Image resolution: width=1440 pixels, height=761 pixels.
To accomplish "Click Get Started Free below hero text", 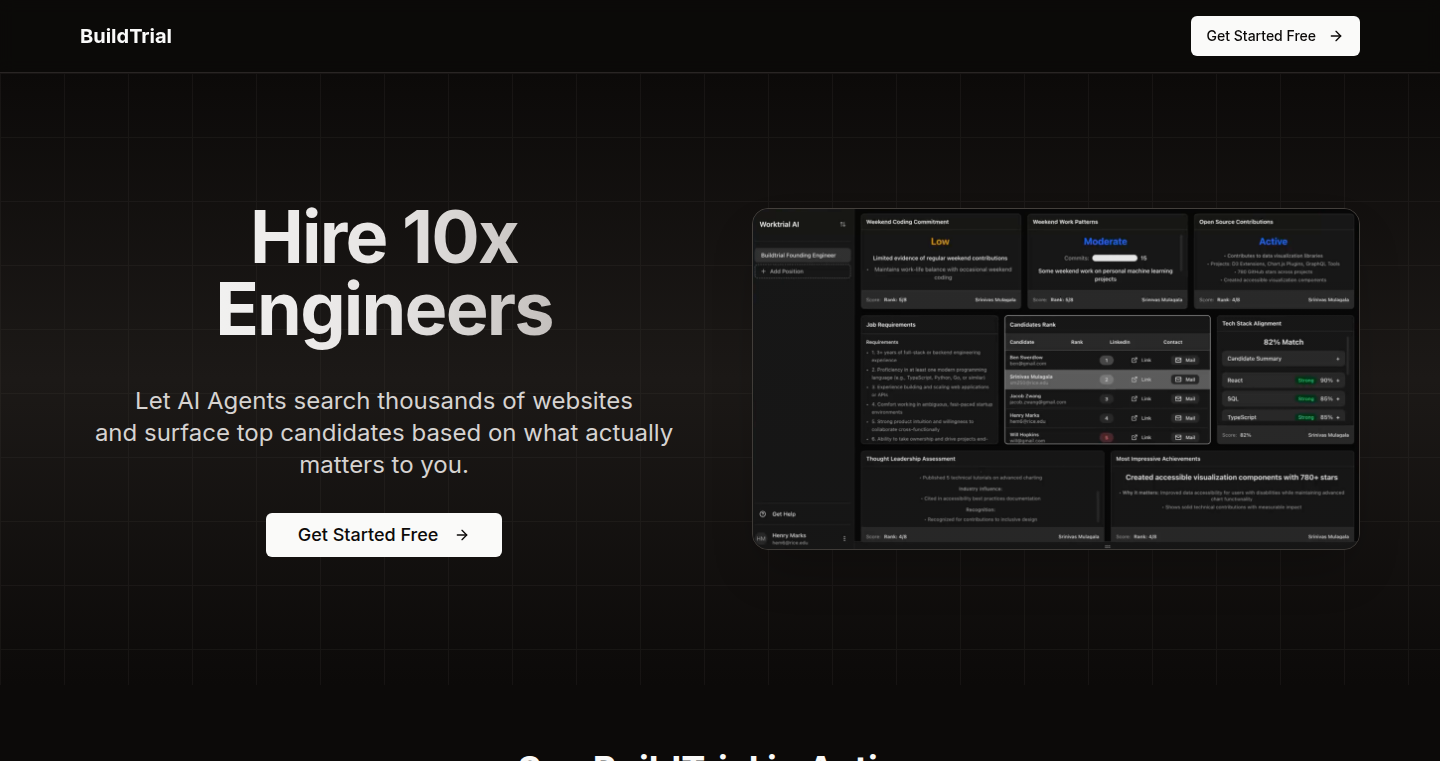I will 384,535.
